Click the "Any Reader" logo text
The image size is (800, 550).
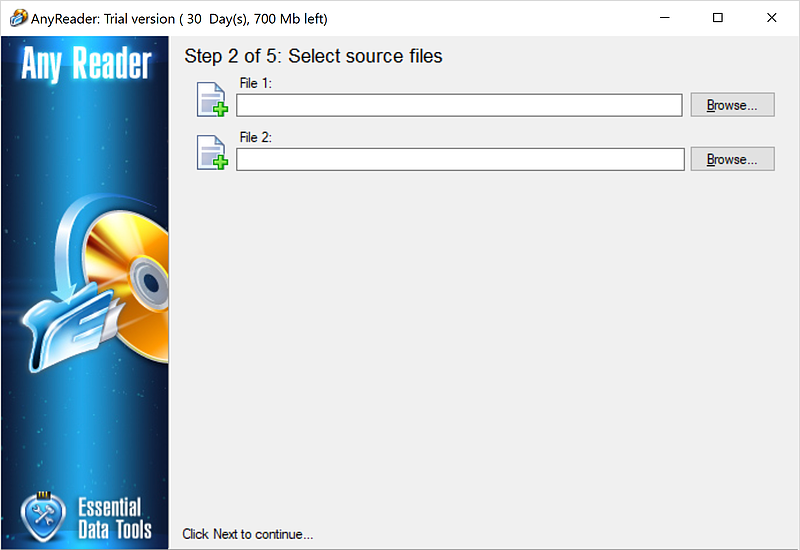86,65
